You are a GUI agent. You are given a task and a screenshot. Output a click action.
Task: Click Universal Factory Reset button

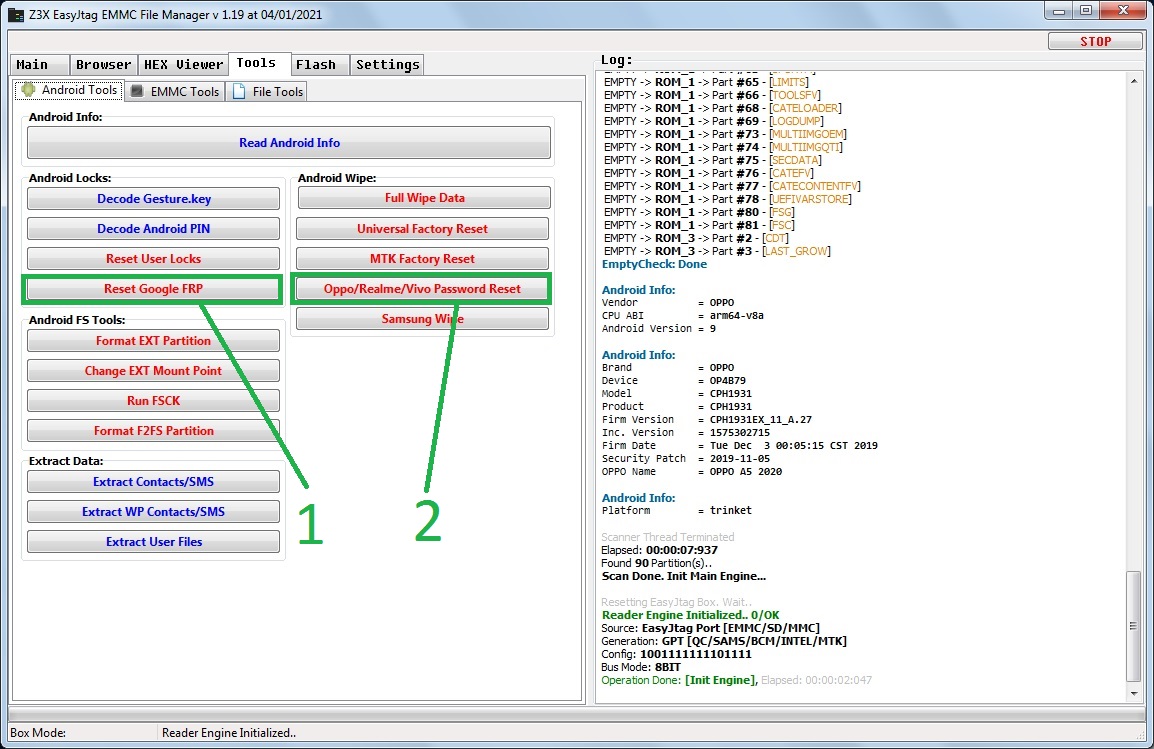coord(422,229)
